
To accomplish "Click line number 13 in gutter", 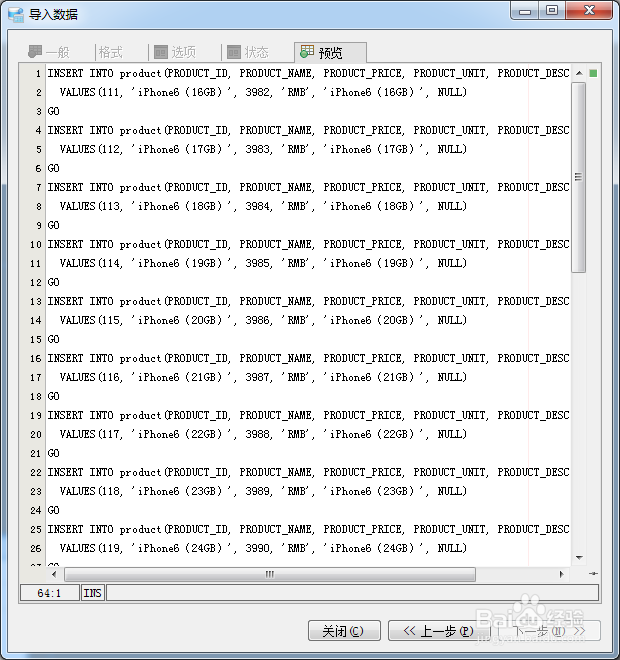I will point(36,302).
